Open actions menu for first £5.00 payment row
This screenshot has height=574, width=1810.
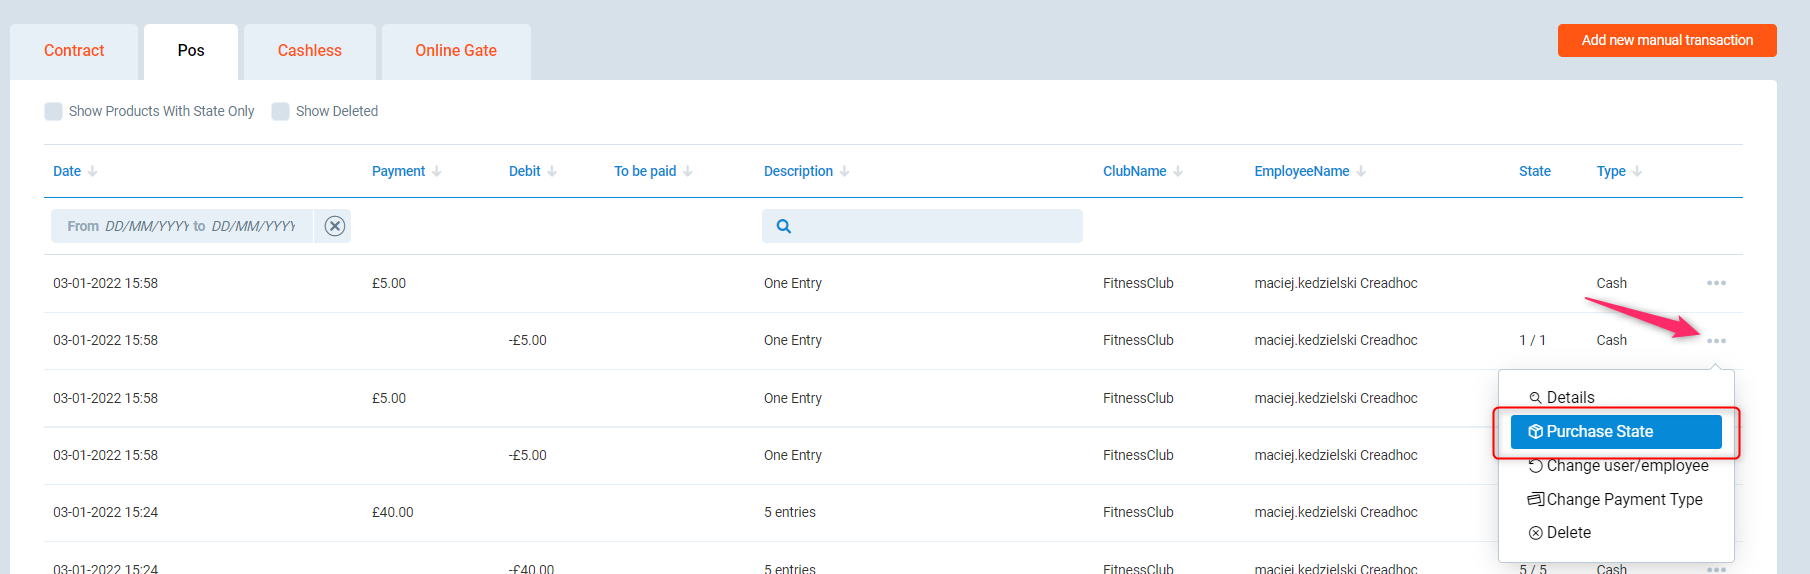click(x=1716, y=283)
